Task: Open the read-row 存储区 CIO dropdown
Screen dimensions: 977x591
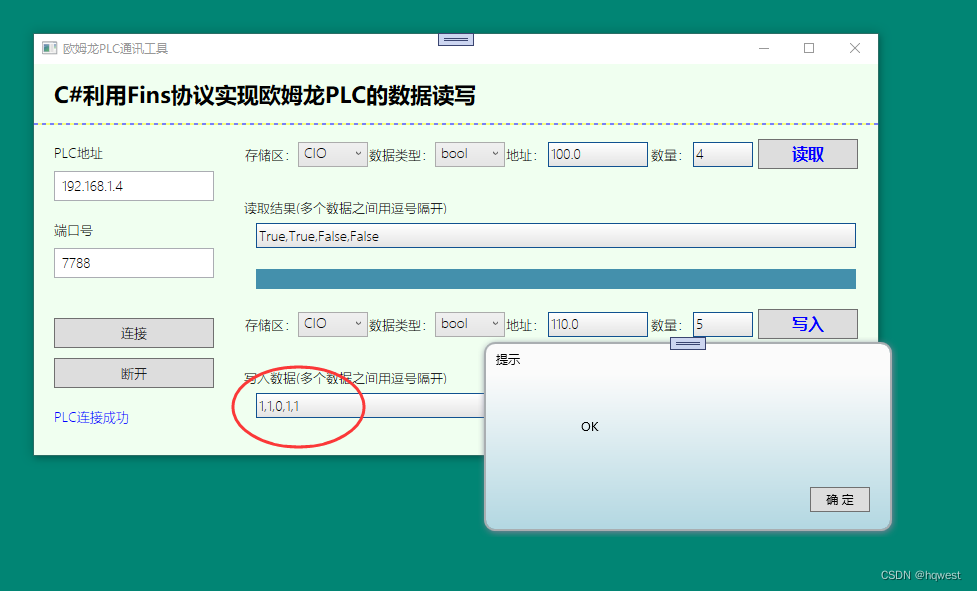Action: [333, 154]
